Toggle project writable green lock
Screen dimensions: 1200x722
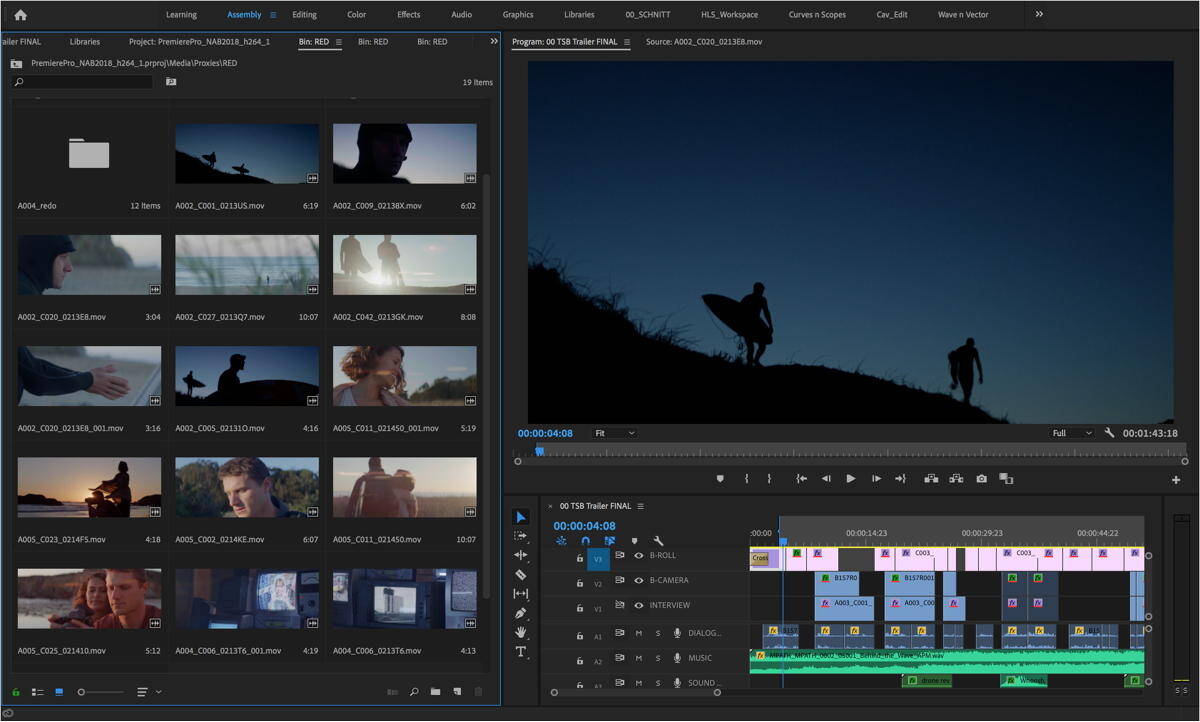(16, 691)
